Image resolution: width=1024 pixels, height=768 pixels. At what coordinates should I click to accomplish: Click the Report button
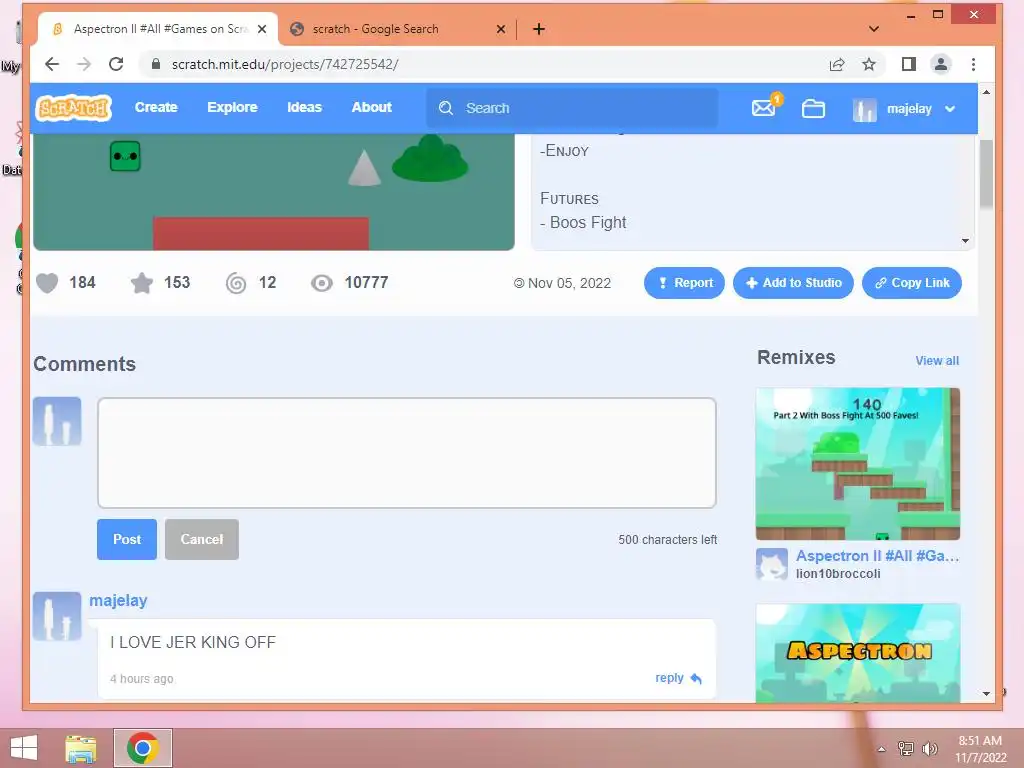[684, 283]
